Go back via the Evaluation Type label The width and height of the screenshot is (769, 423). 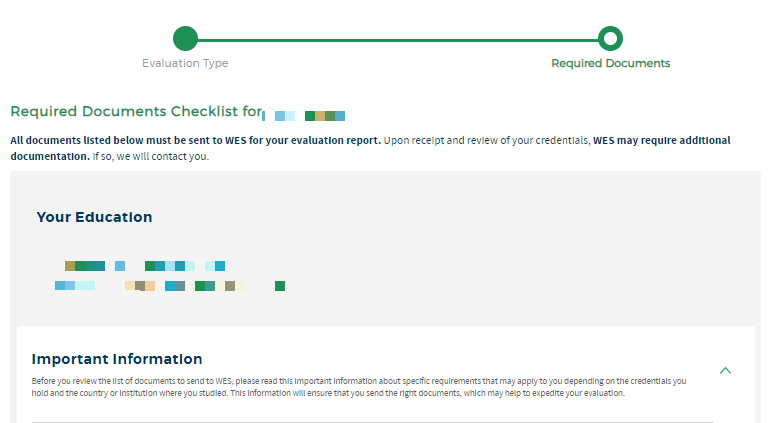(185, 63)
